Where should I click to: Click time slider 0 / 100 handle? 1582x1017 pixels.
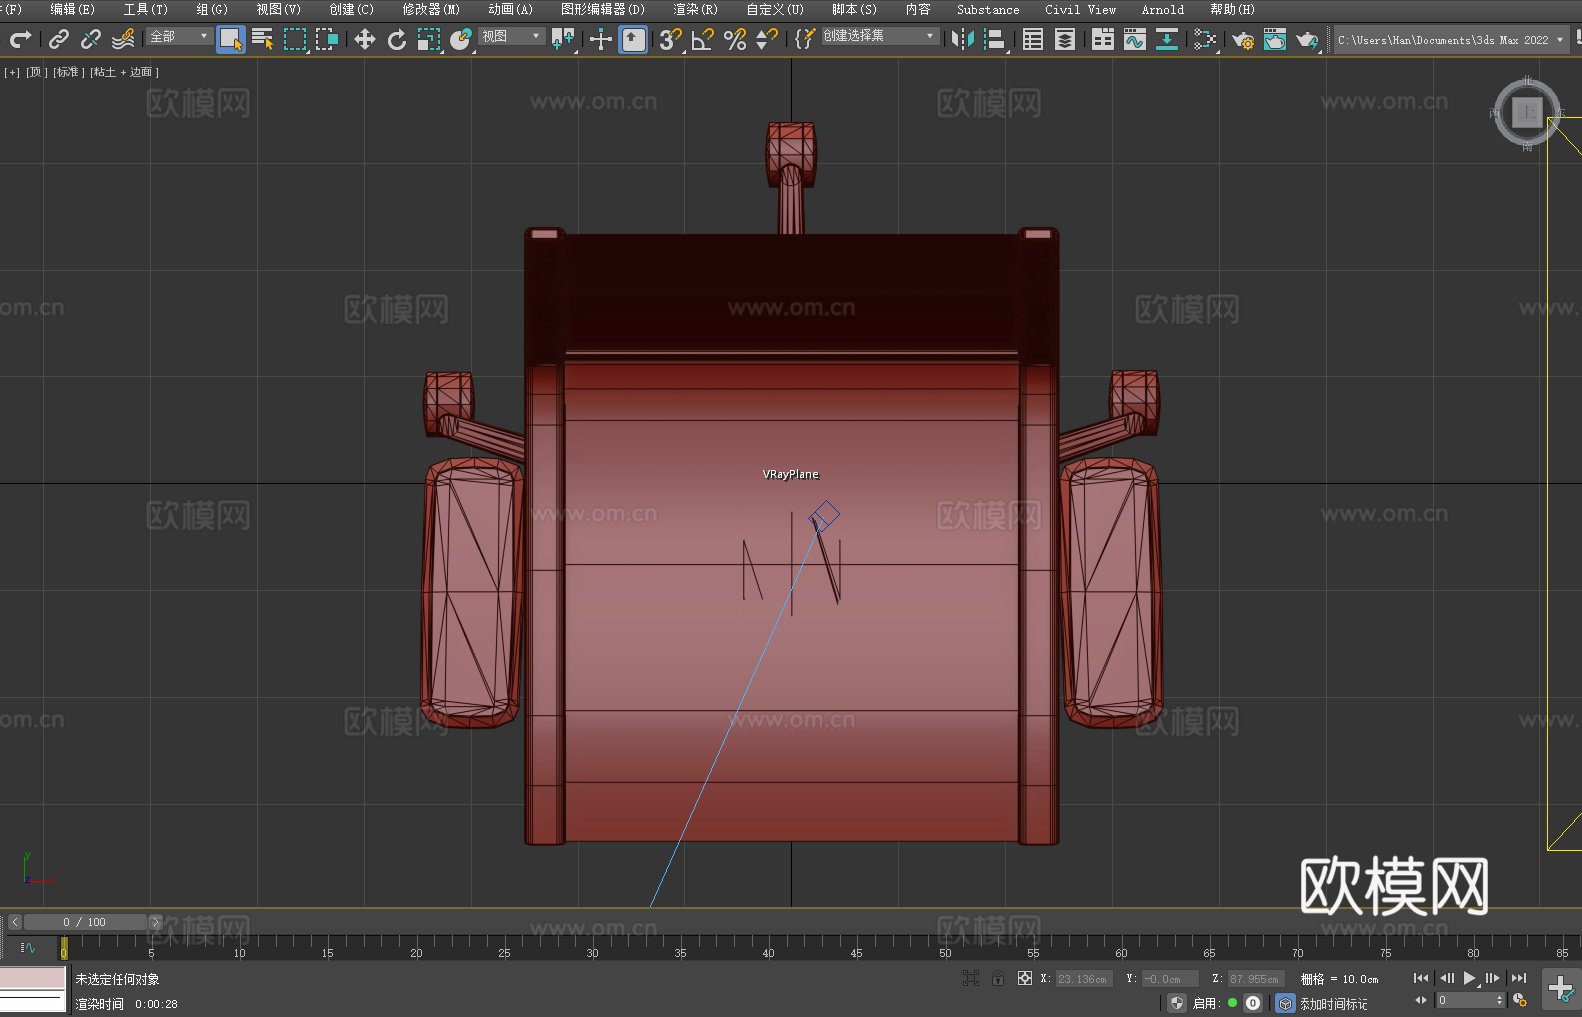point(85,922)
